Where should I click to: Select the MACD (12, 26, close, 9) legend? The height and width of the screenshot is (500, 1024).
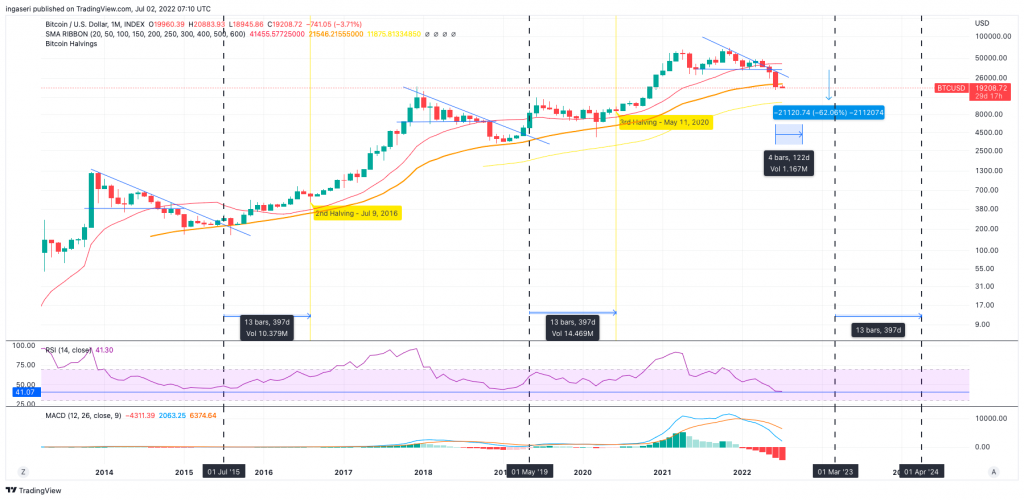click(84, 415)
